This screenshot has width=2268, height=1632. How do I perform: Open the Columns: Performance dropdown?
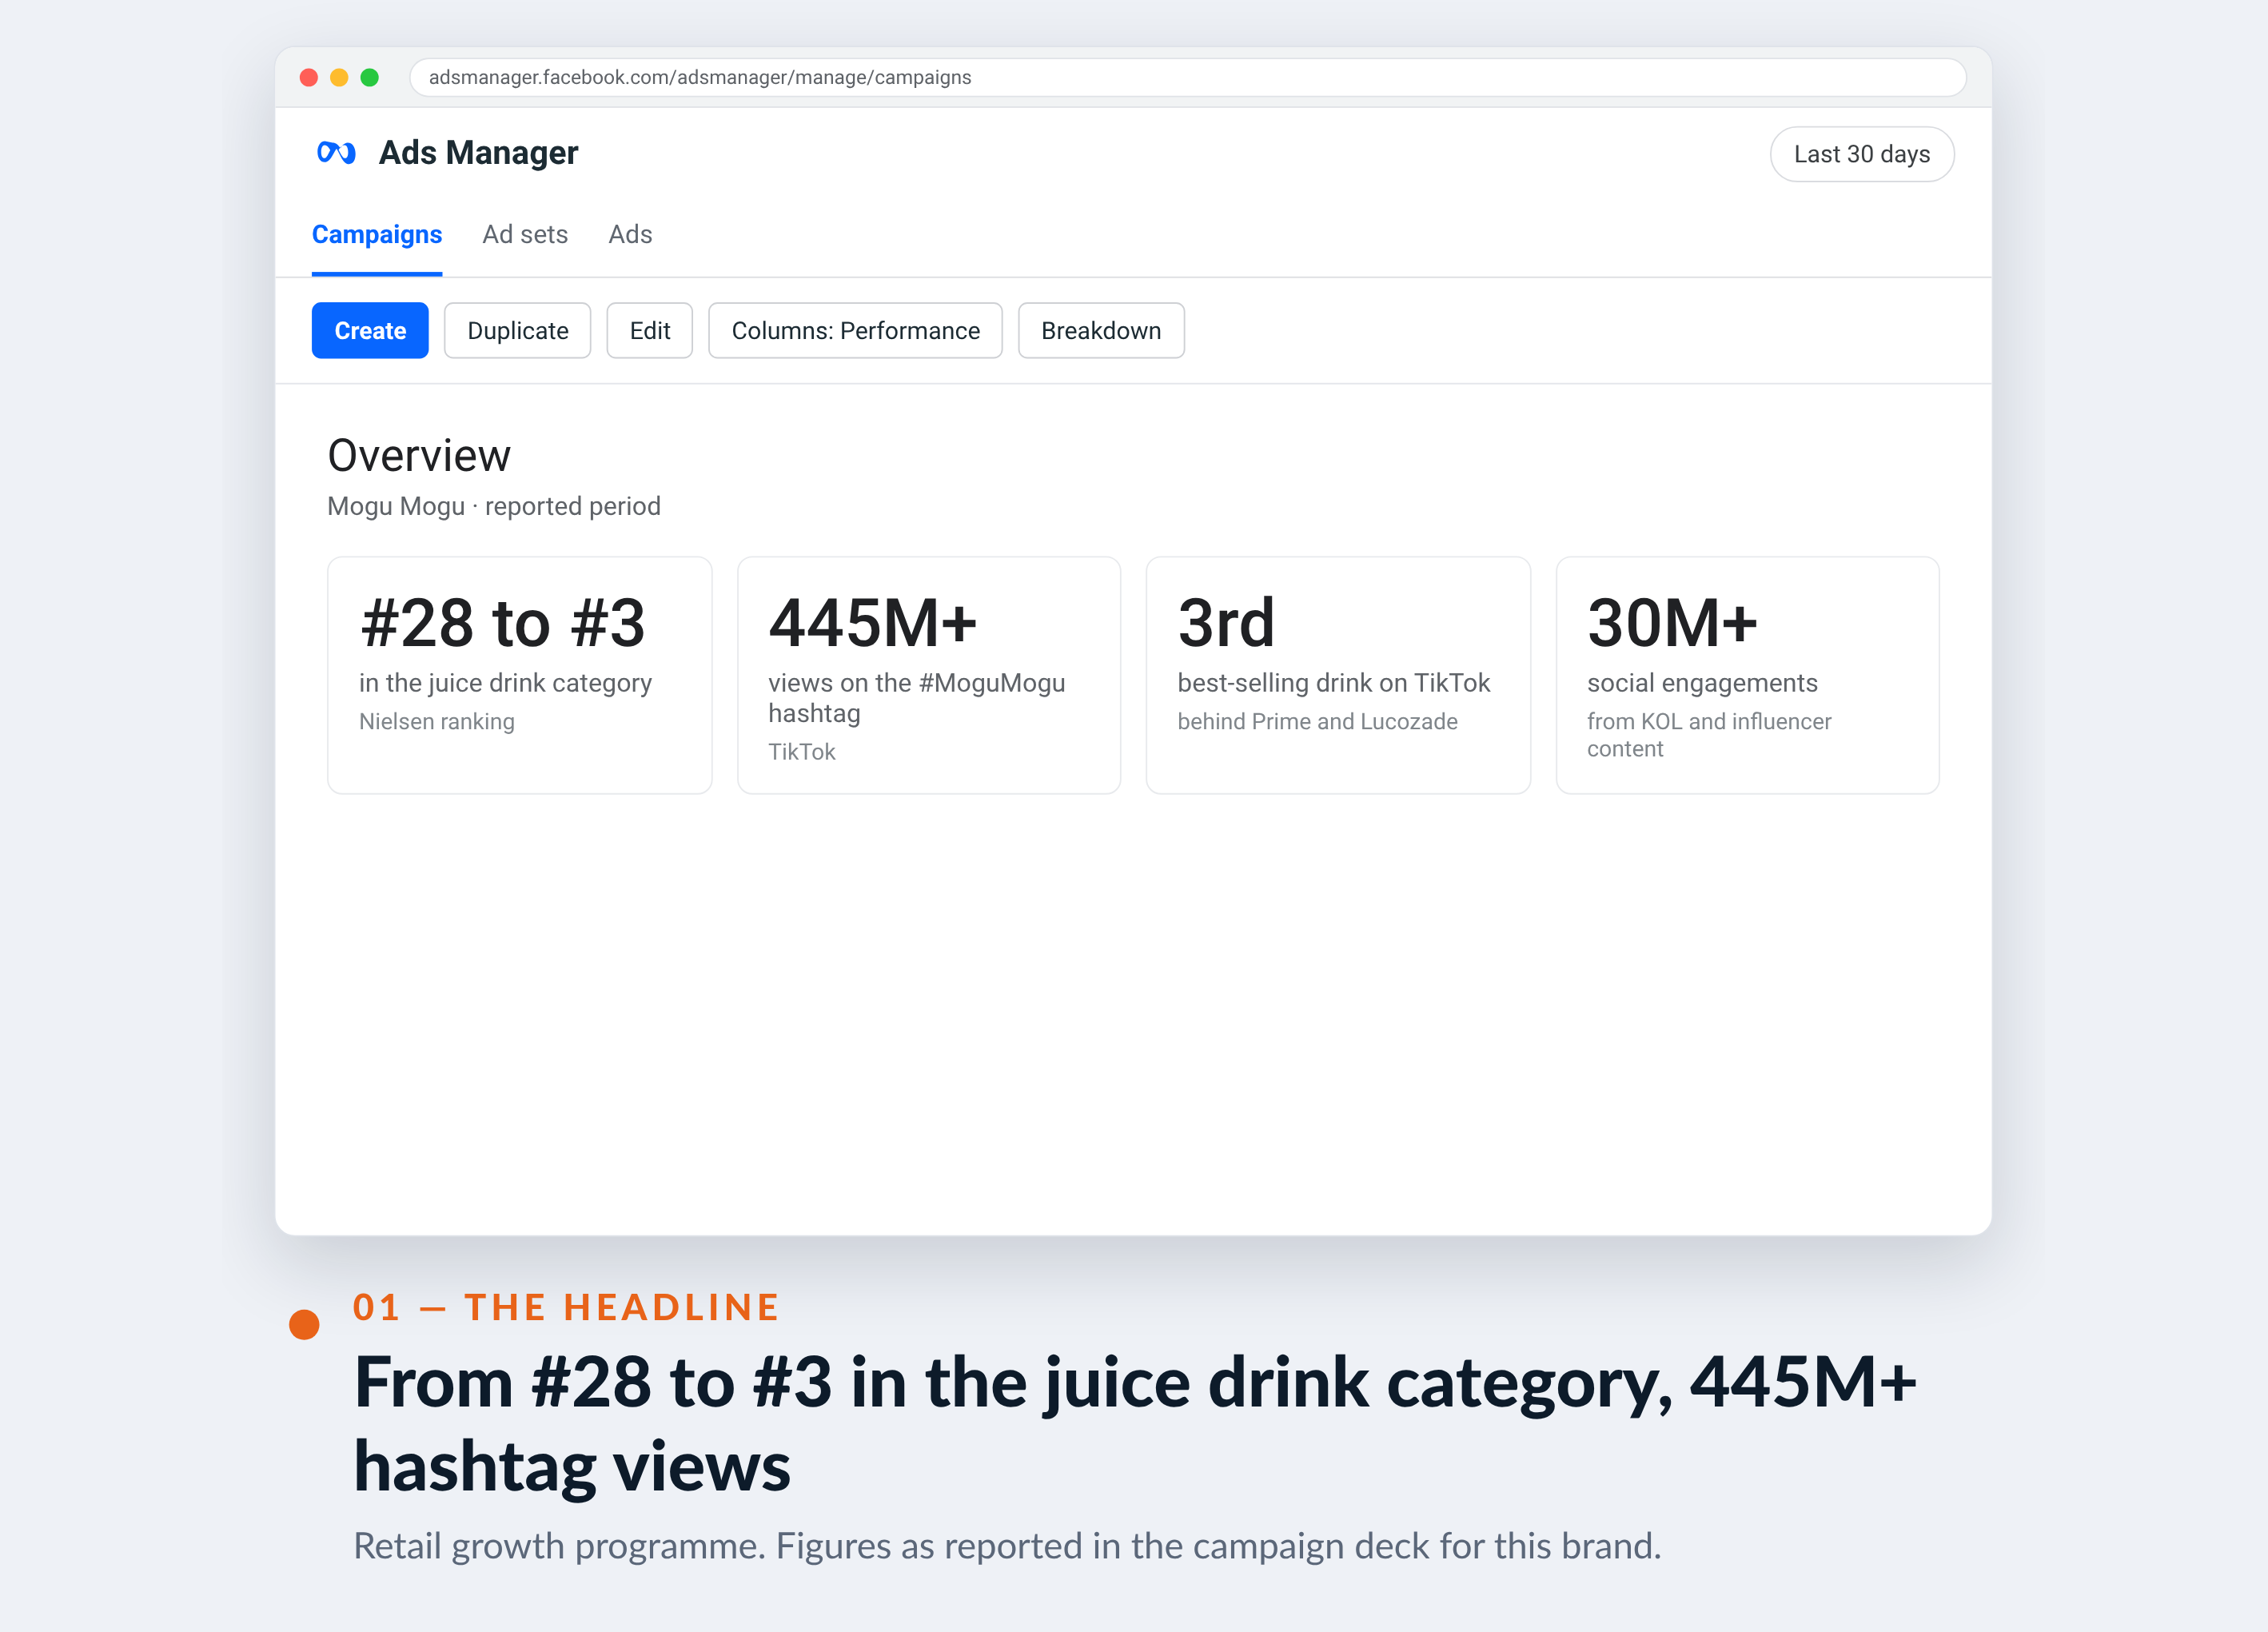click(855, 330)
